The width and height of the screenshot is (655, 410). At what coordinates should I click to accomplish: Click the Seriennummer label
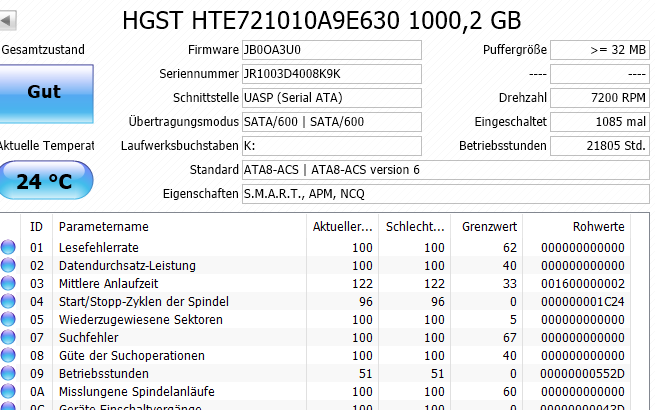[x=199, y=74]
